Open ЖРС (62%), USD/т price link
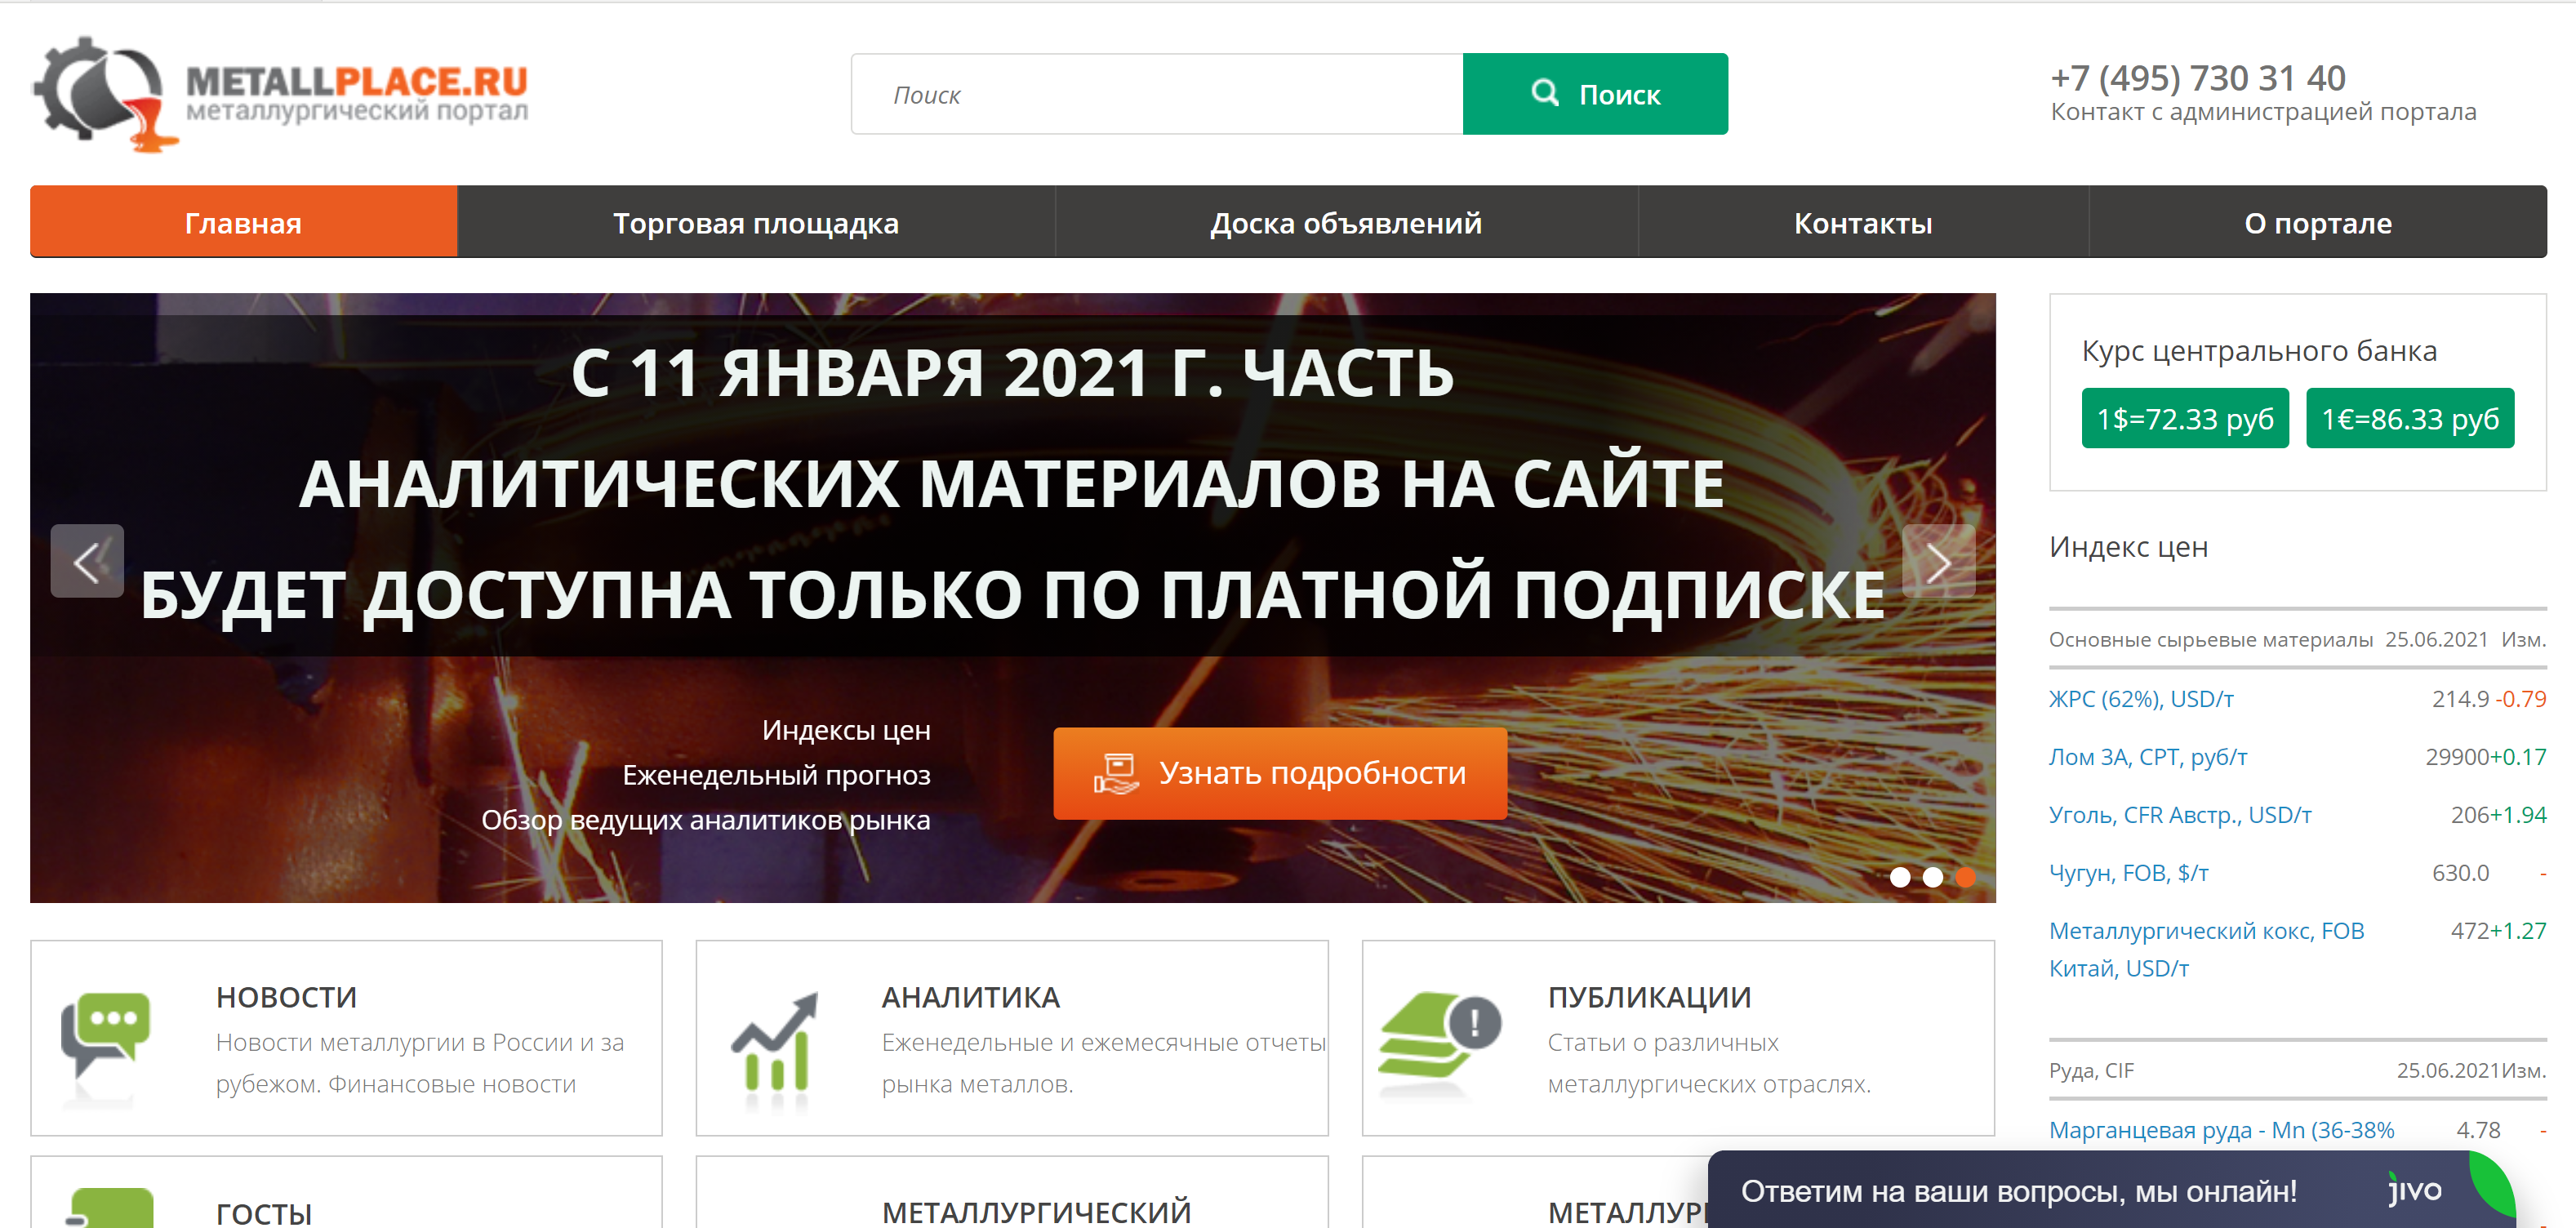2576x1228 pixels. pos(2140,699)
